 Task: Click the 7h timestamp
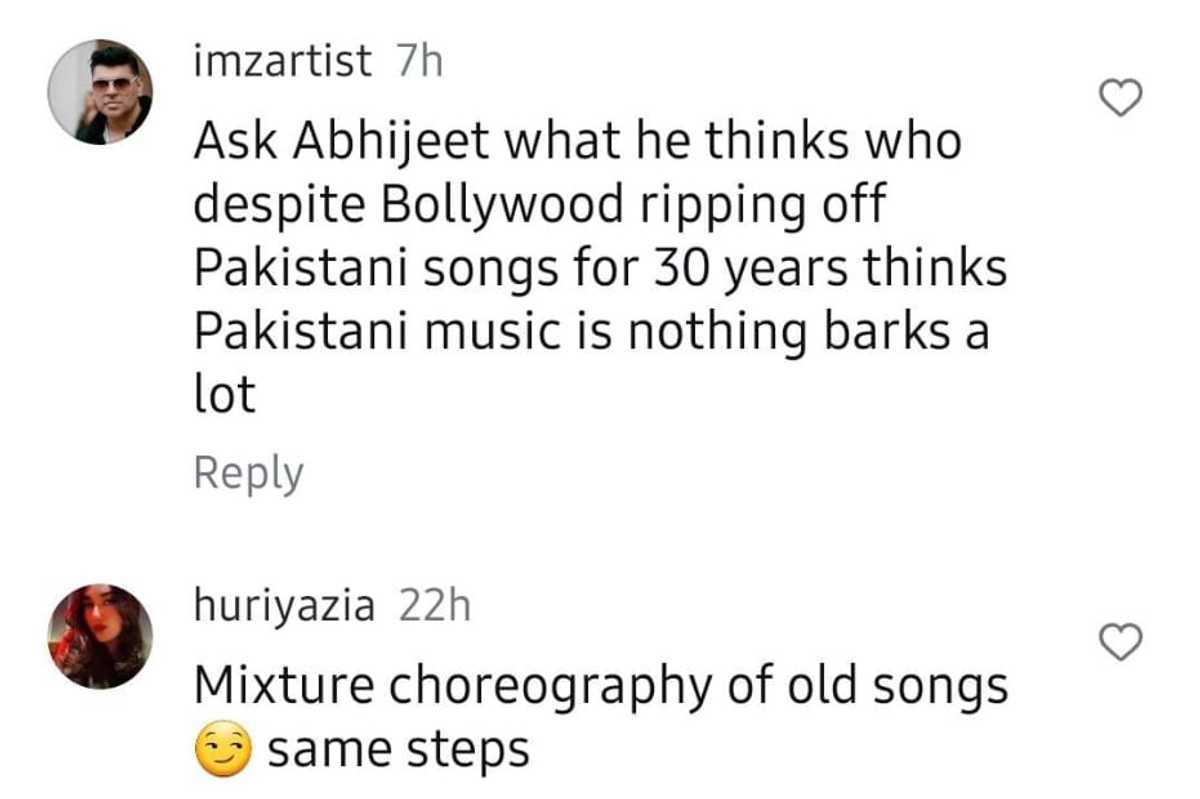click(x=419, y=64)
